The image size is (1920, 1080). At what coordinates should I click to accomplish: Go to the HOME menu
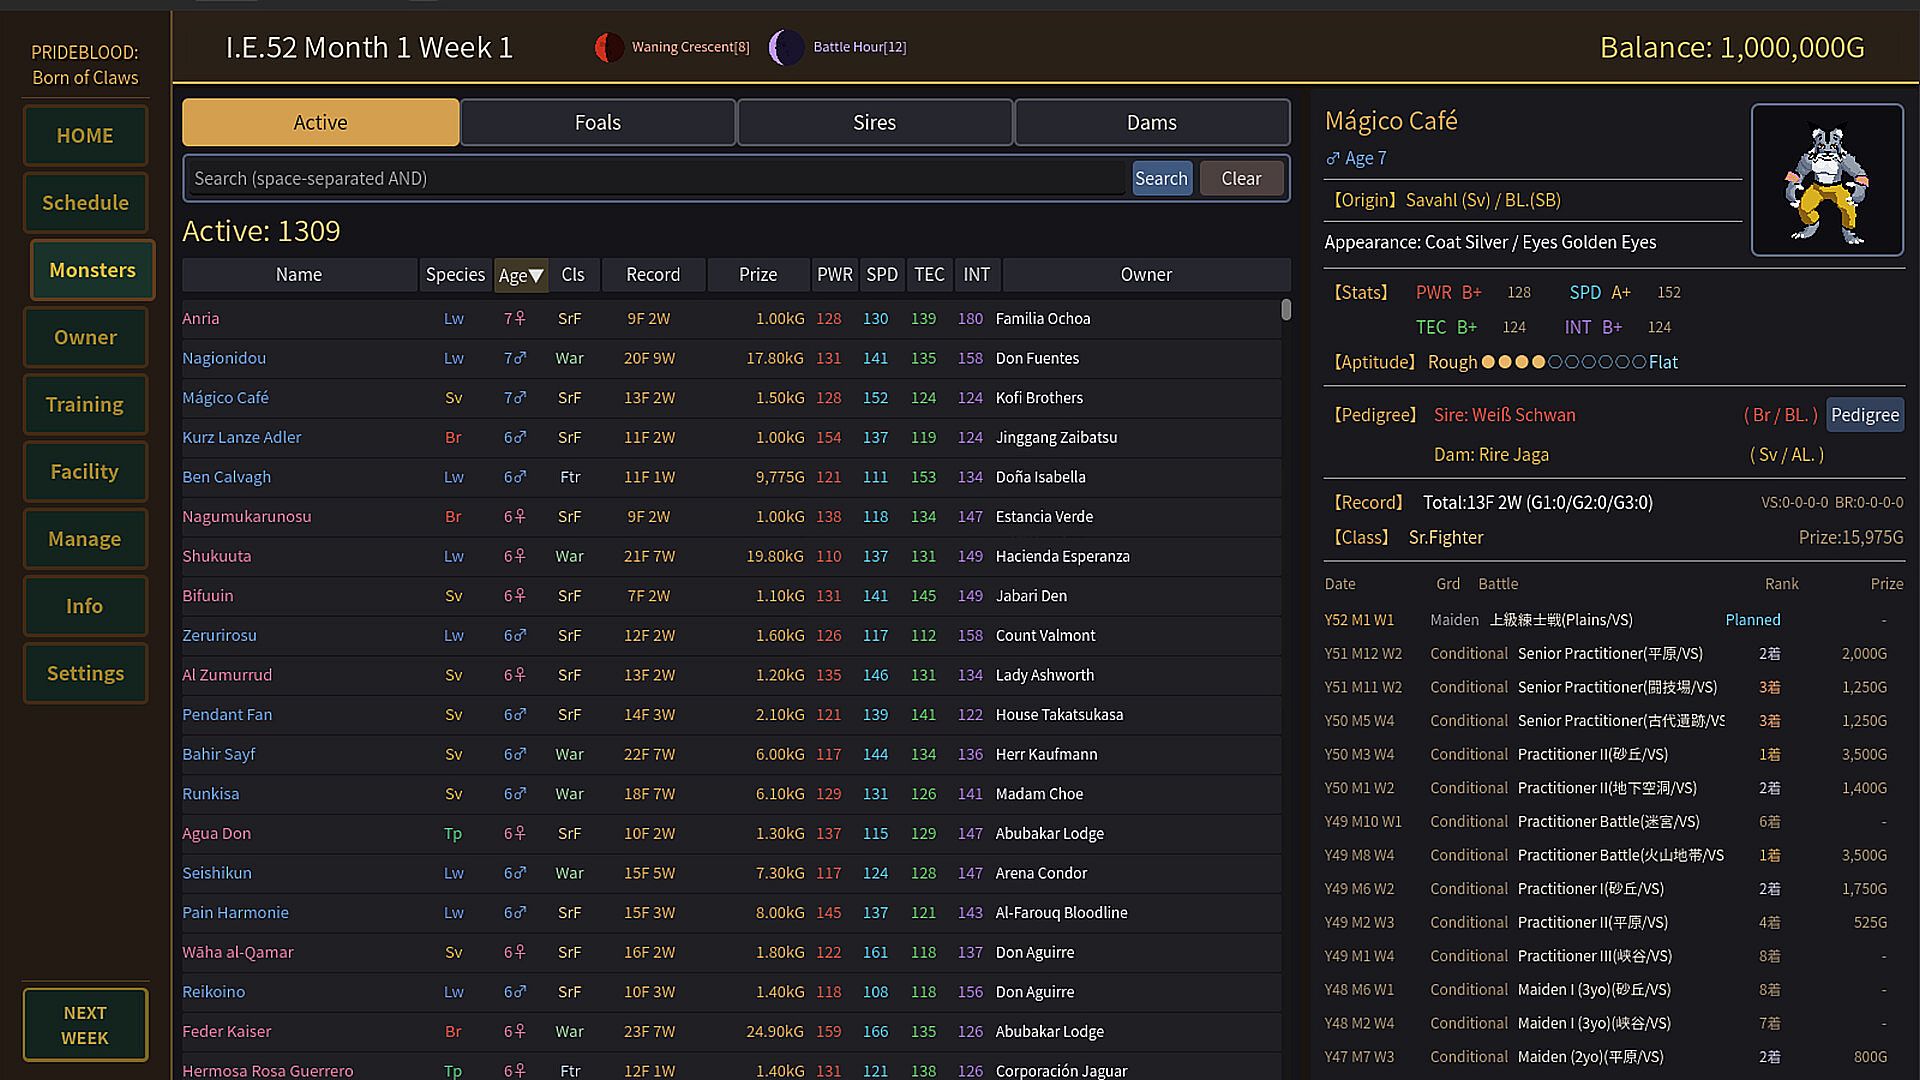pyautogui.click(x=85, y=135)
